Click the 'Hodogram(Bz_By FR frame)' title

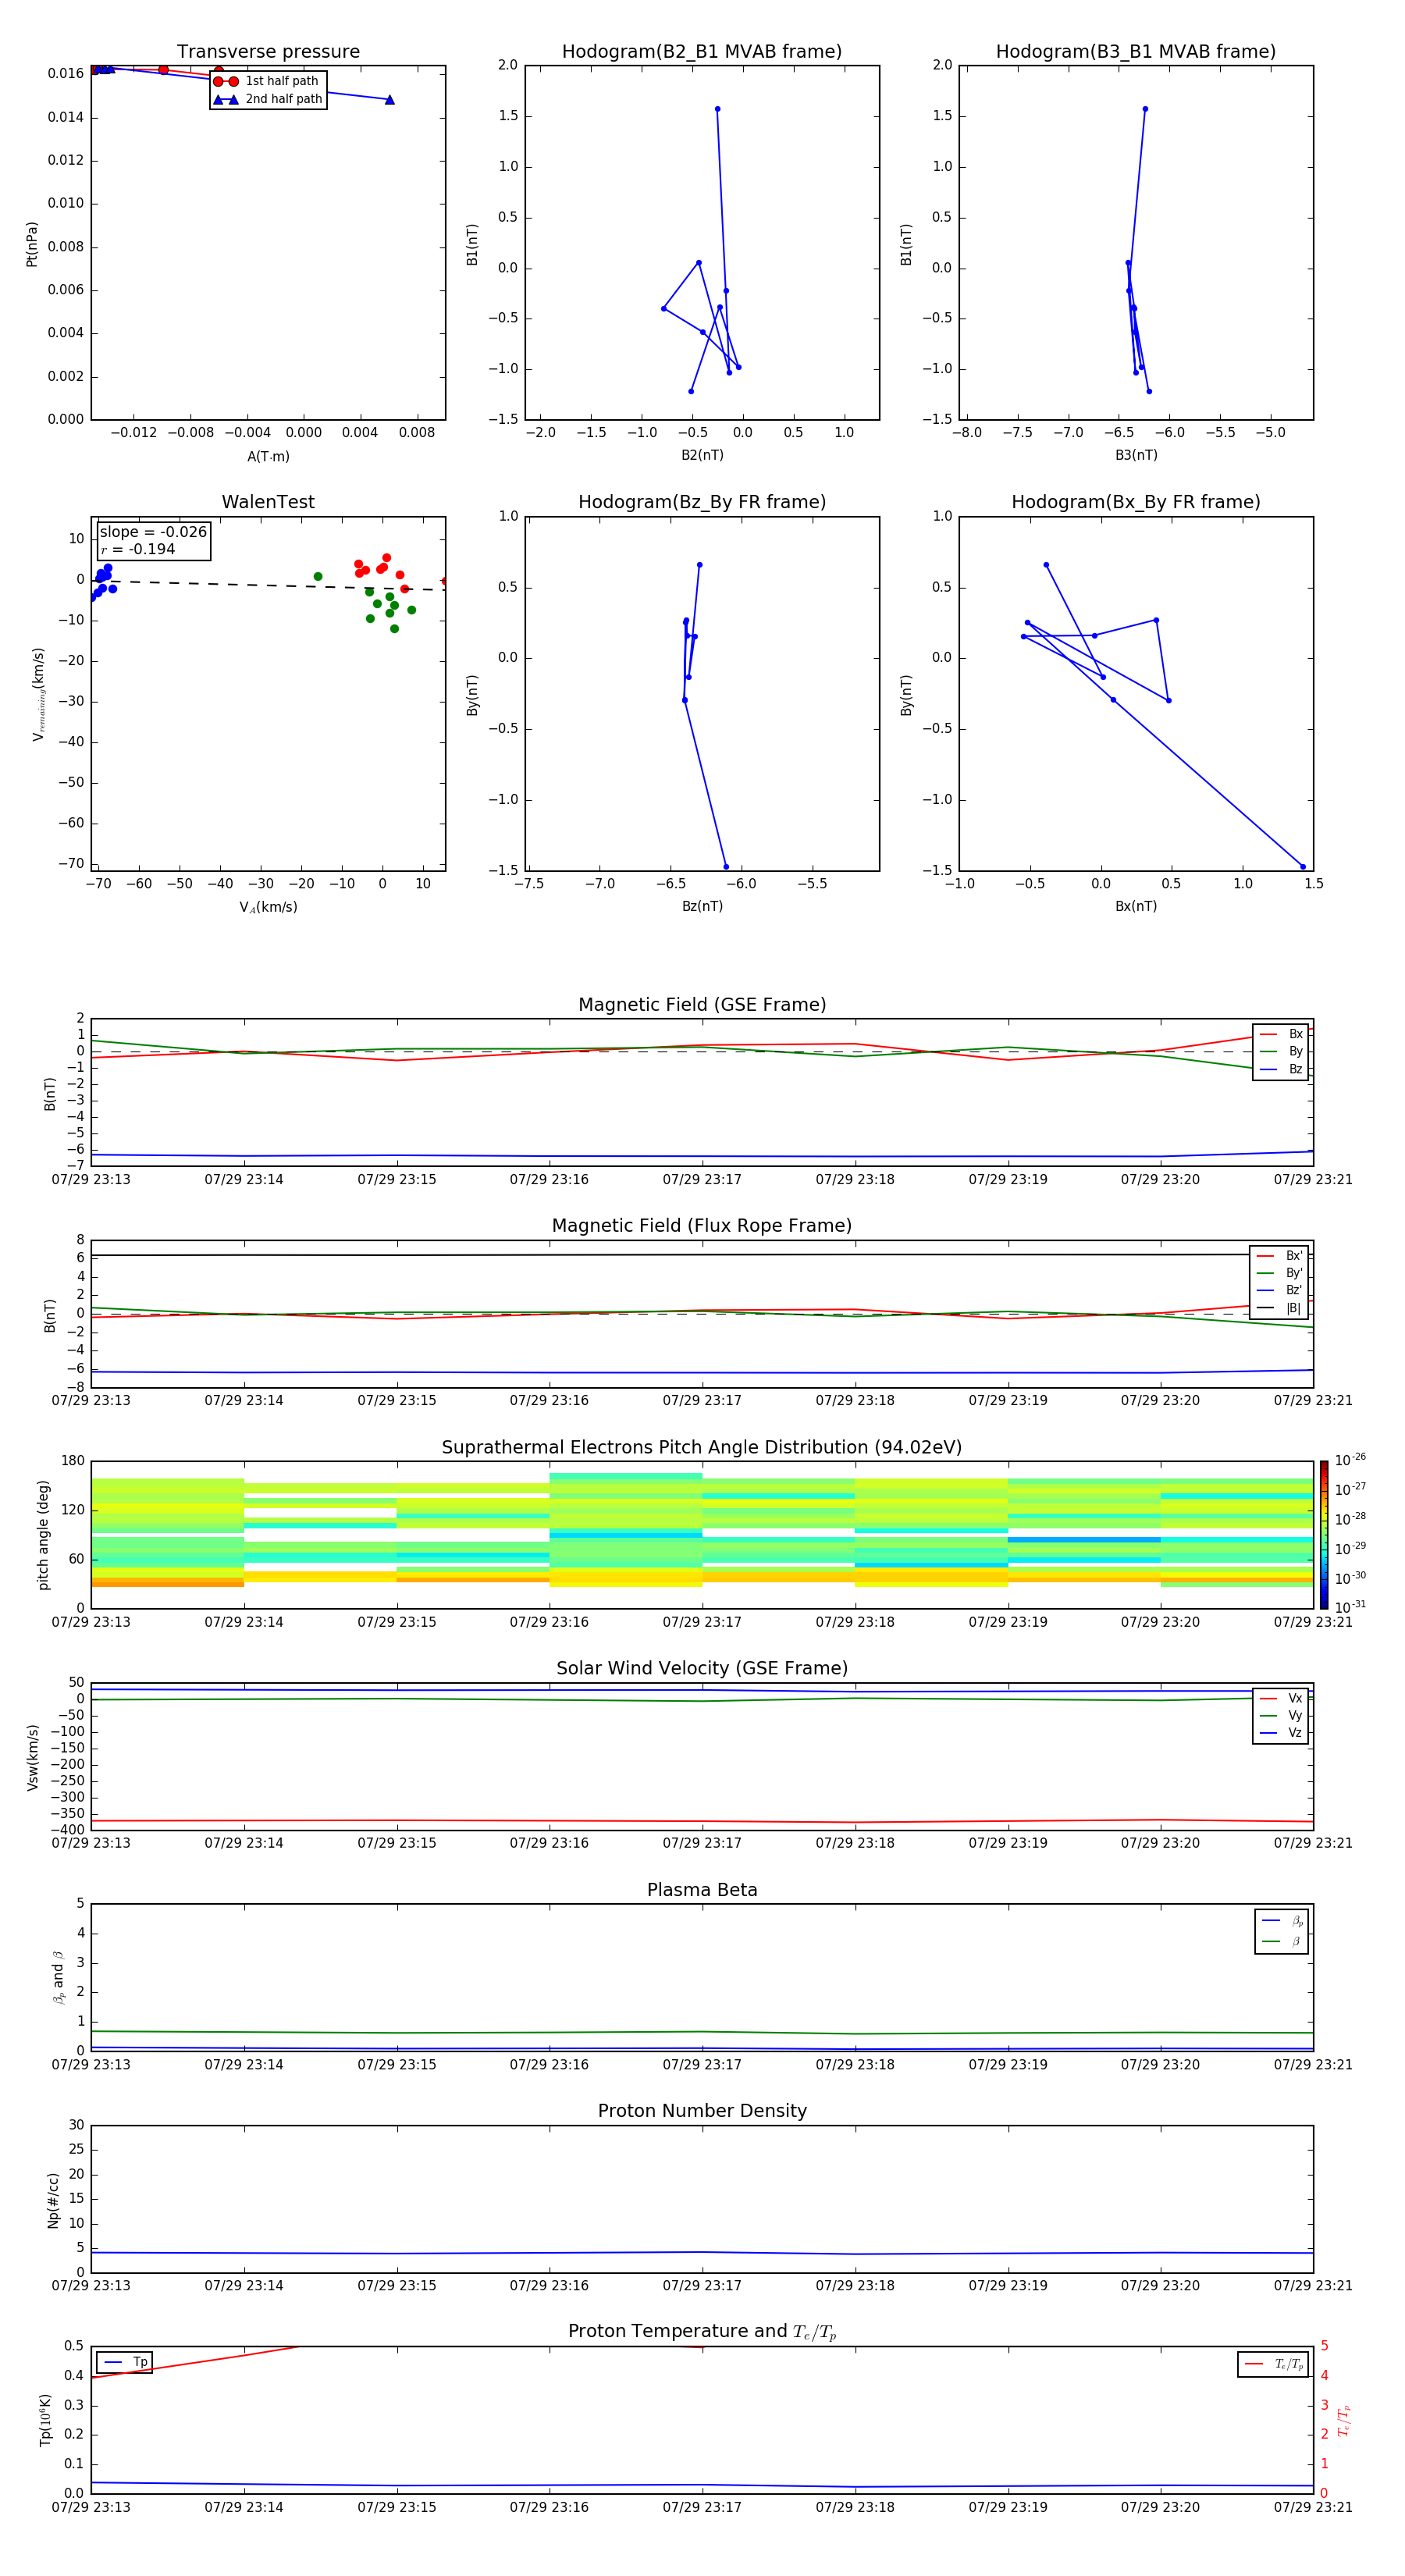point(702,502)
